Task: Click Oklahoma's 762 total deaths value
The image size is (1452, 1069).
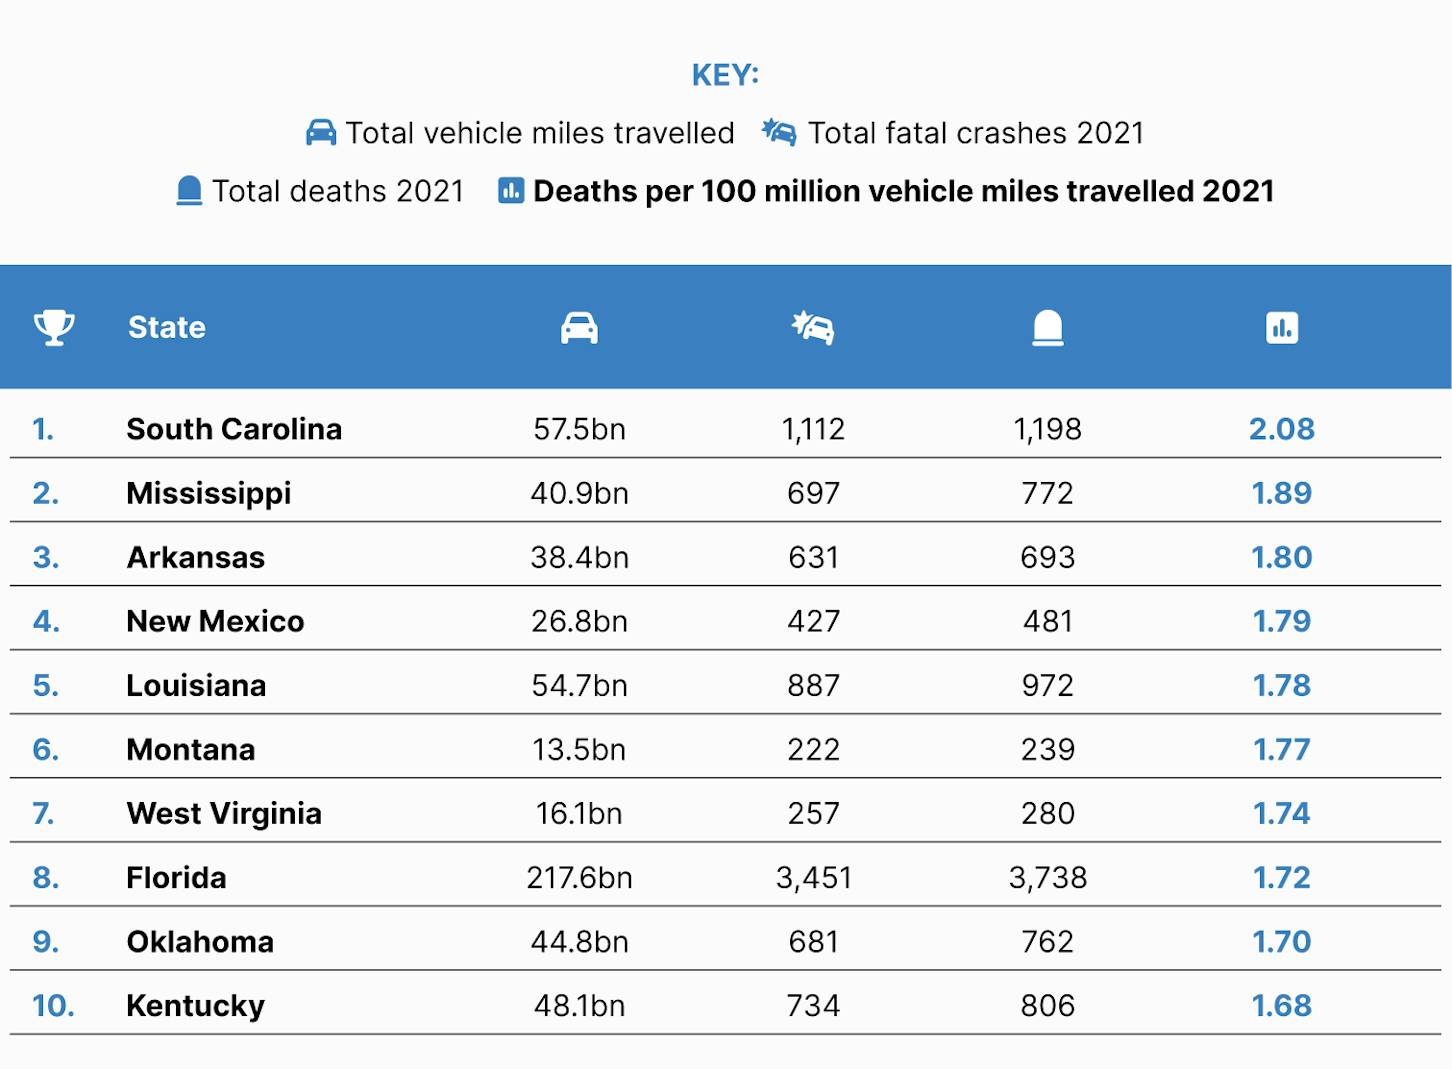Action: coord(1047,941)
